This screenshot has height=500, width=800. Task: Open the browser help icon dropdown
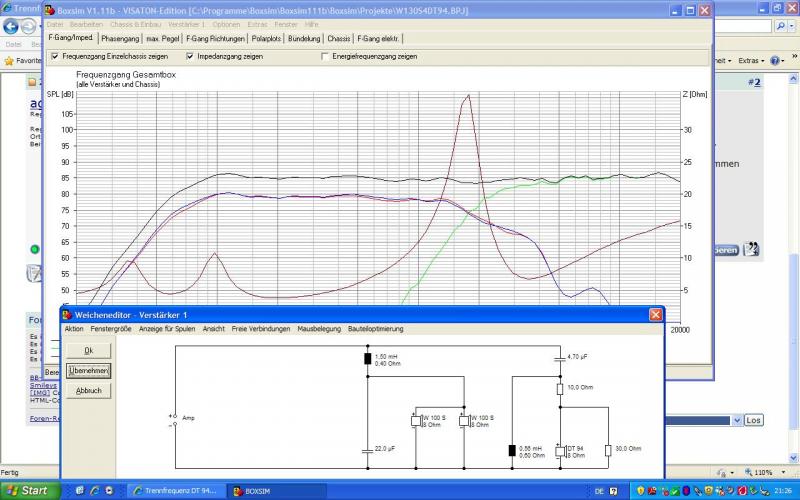point(784,61)
